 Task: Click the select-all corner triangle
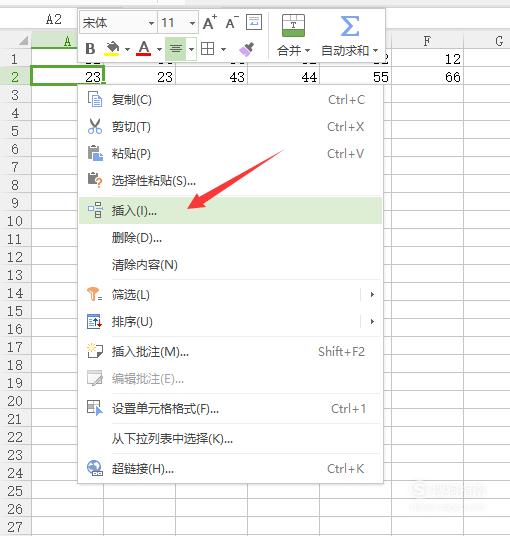(23, 41)
